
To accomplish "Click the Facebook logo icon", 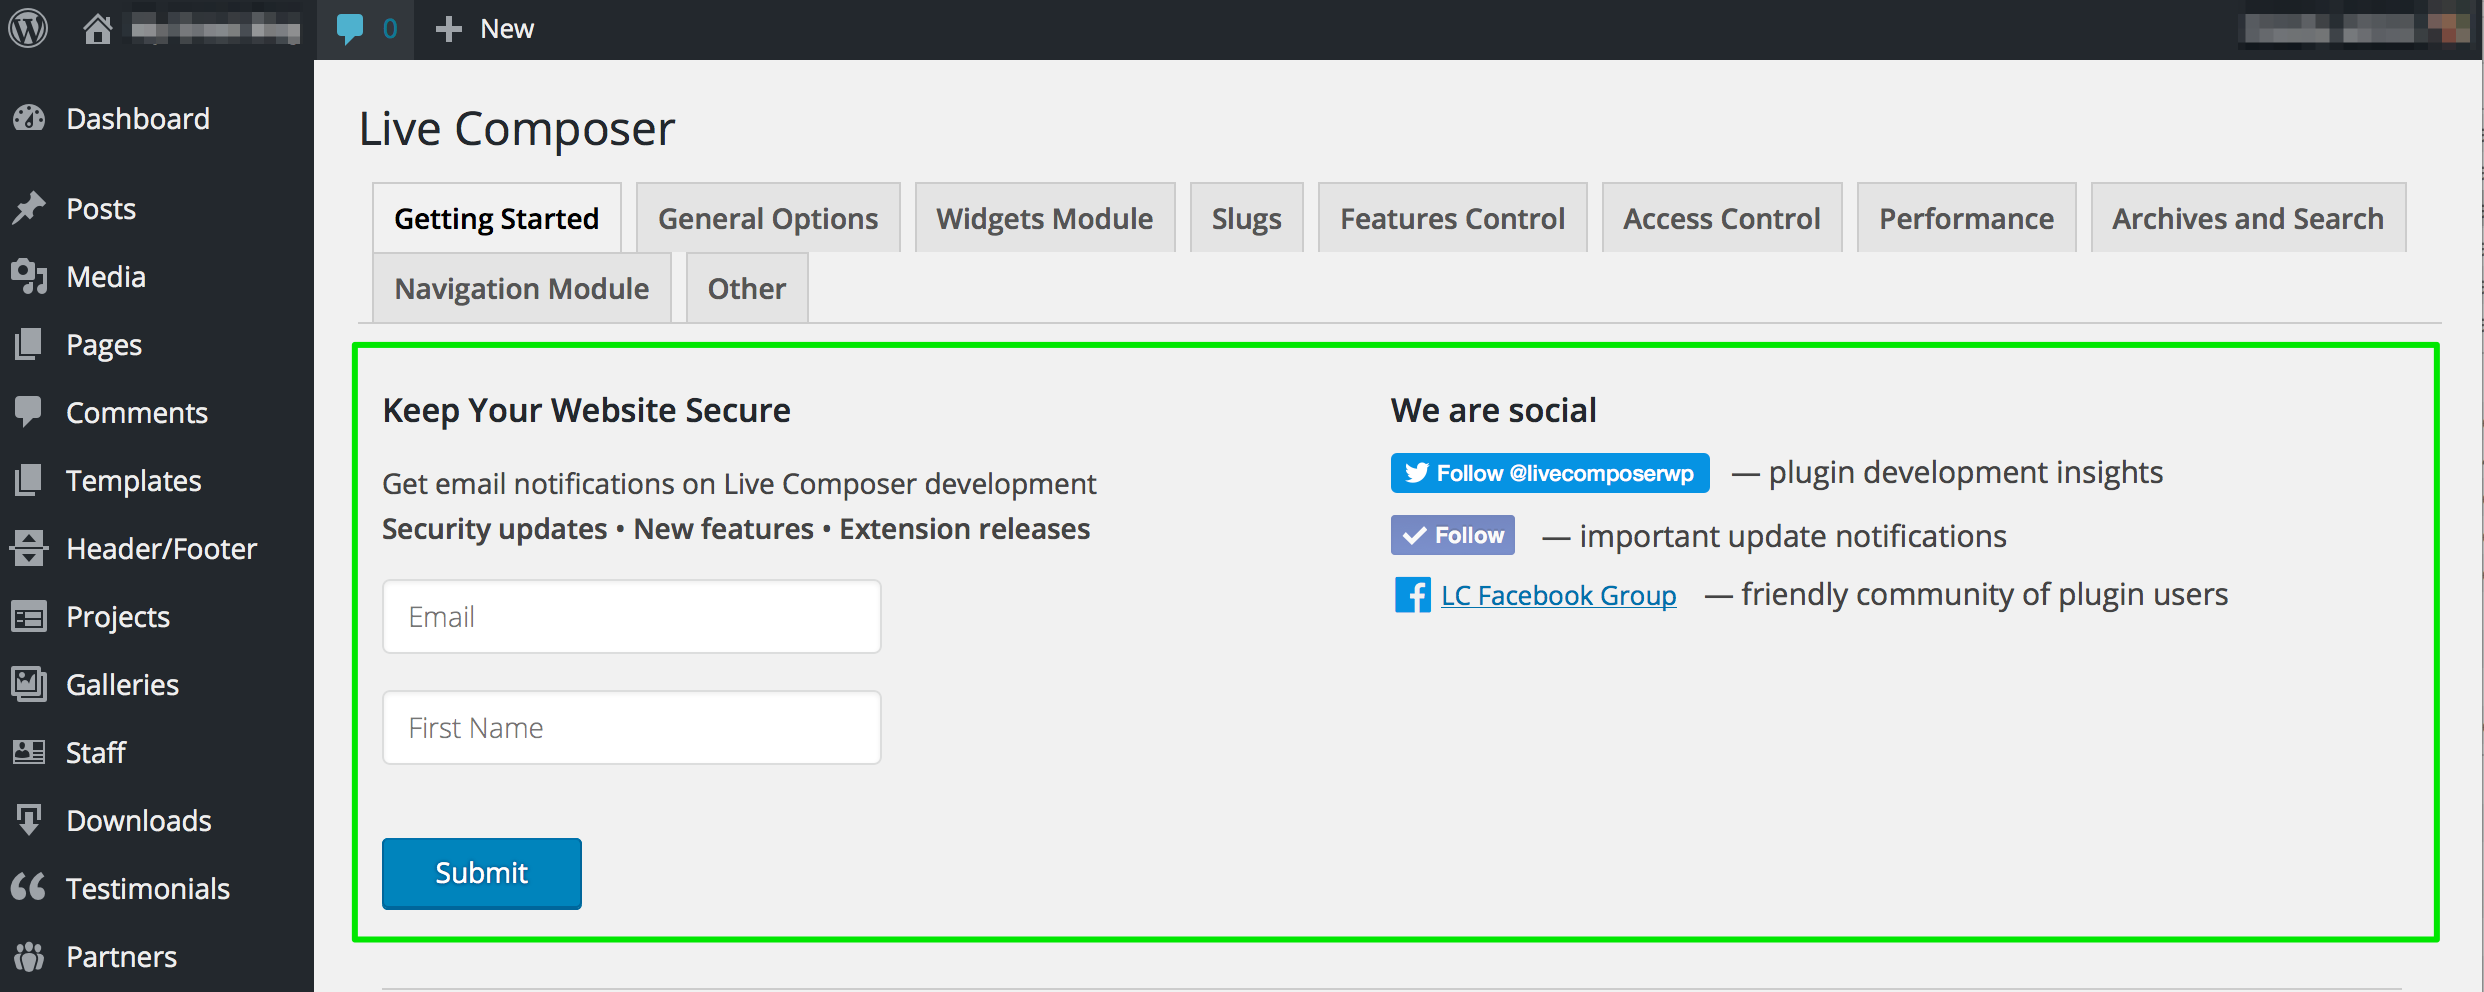I will click(1412, 595).
